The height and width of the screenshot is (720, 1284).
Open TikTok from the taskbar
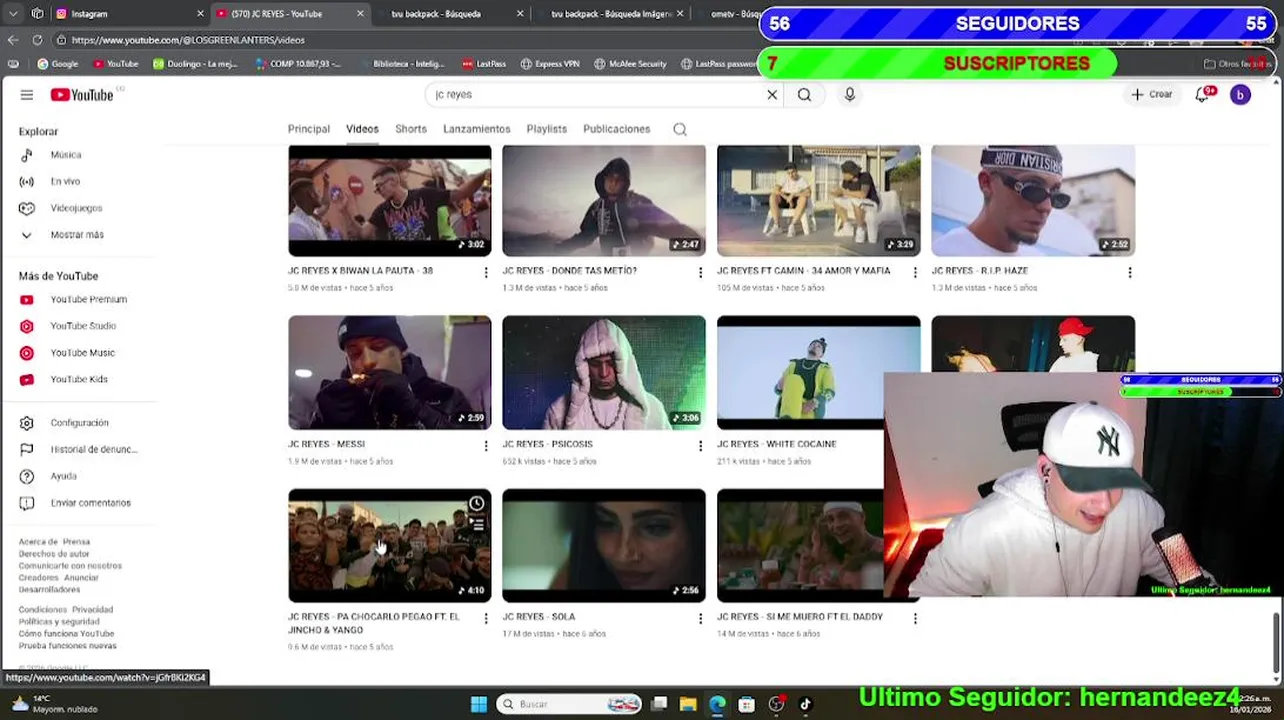point(805,704)
